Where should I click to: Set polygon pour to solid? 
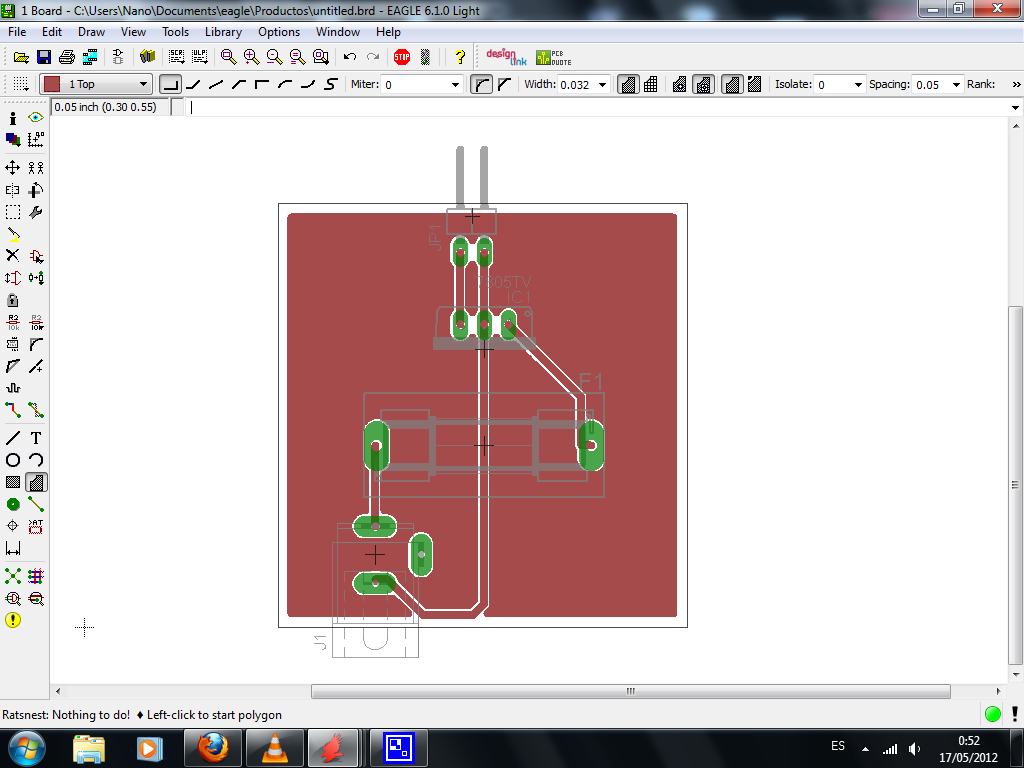pos(628,84)
